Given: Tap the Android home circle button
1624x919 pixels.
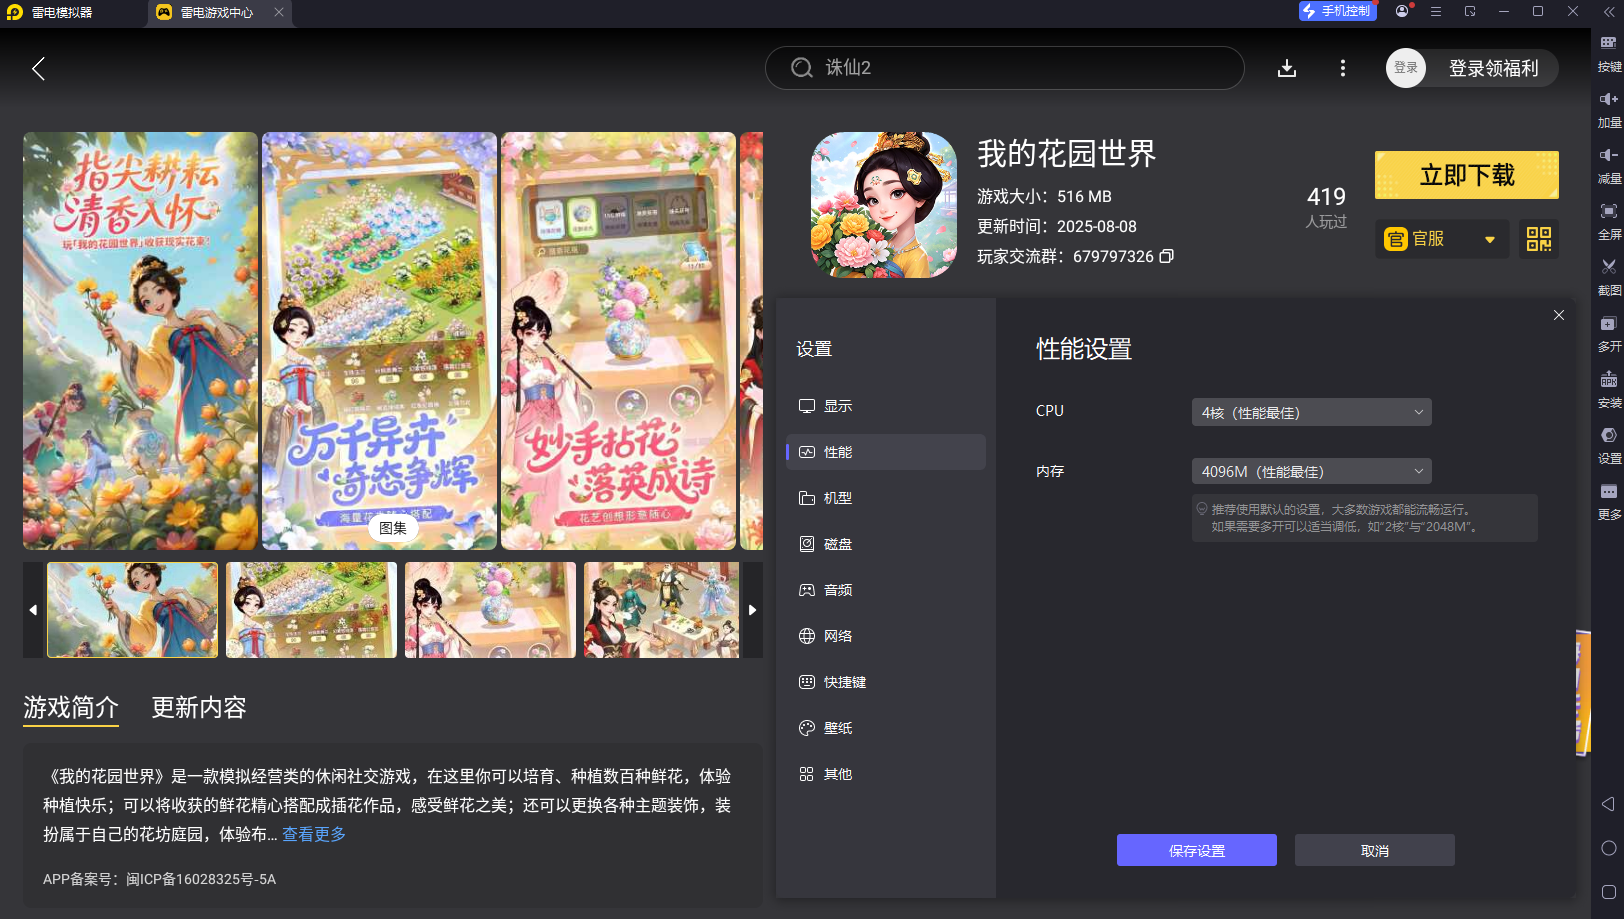Looking at the screenshot, I should 1608,848.
